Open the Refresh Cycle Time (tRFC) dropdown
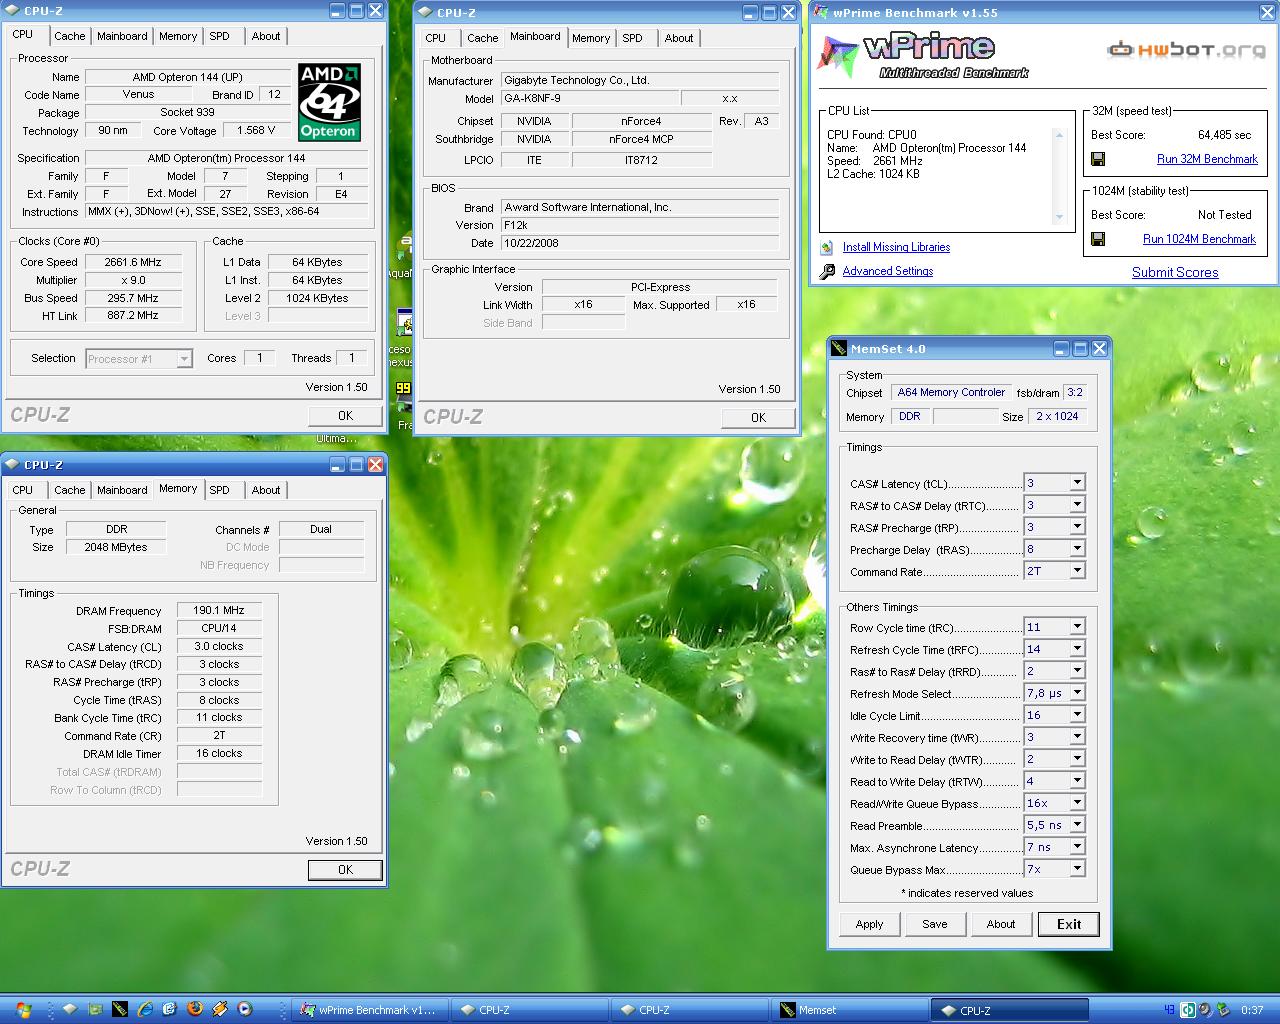Viewport: 1280px width, 1024px height. (x=1077, y=649)
